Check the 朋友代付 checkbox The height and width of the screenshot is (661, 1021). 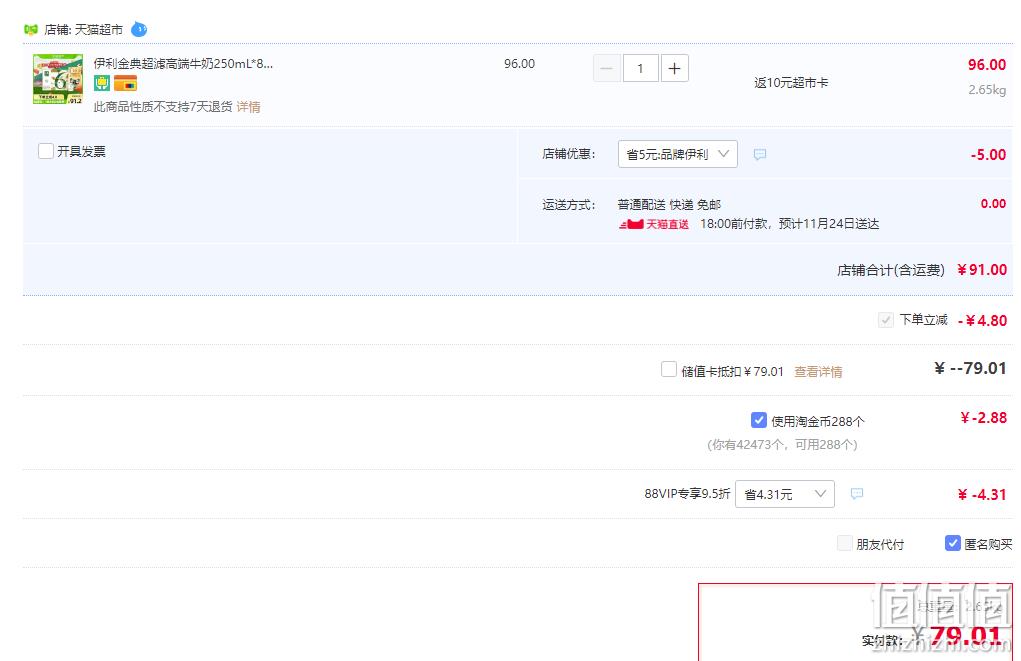coord(845,543)
